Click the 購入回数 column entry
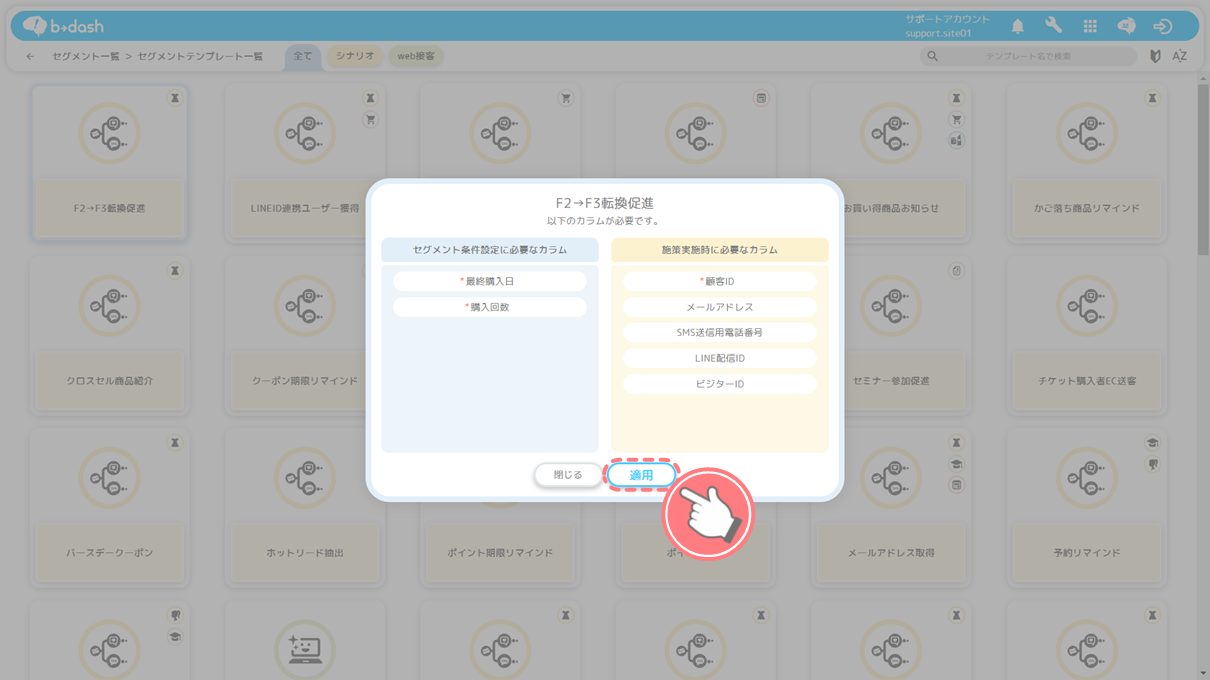This screenshot has height=680, width=1210. pyautogui.click(x=490, y=308)
